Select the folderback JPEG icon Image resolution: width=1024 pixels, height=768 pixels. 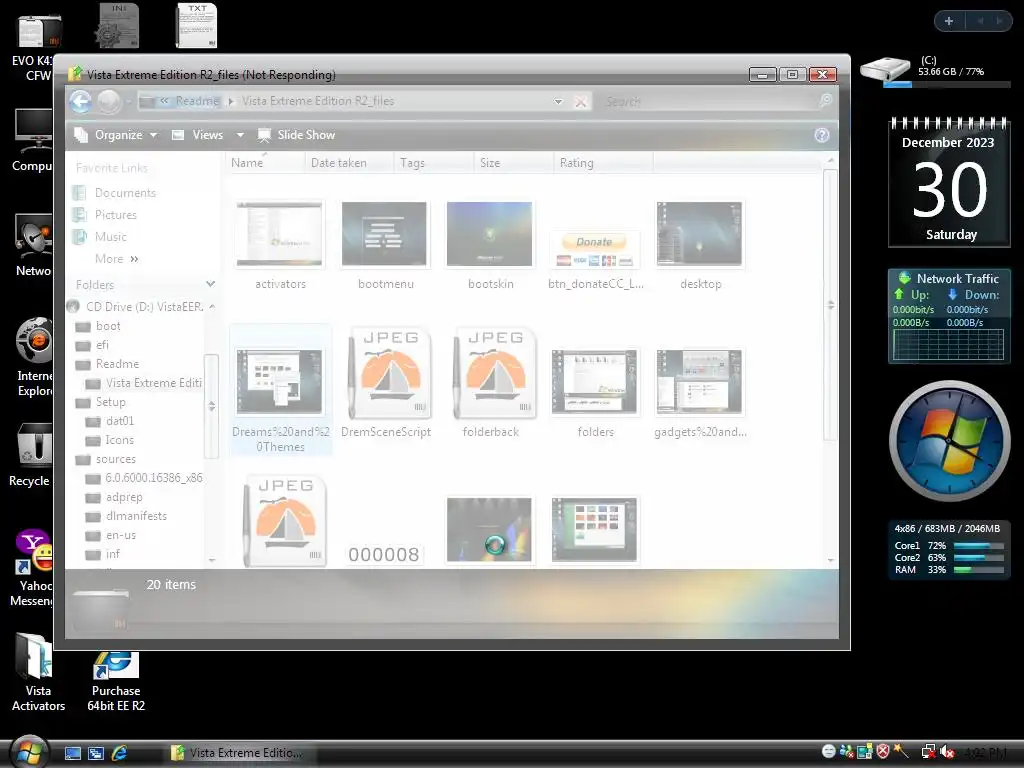click(x=494, y=373)
